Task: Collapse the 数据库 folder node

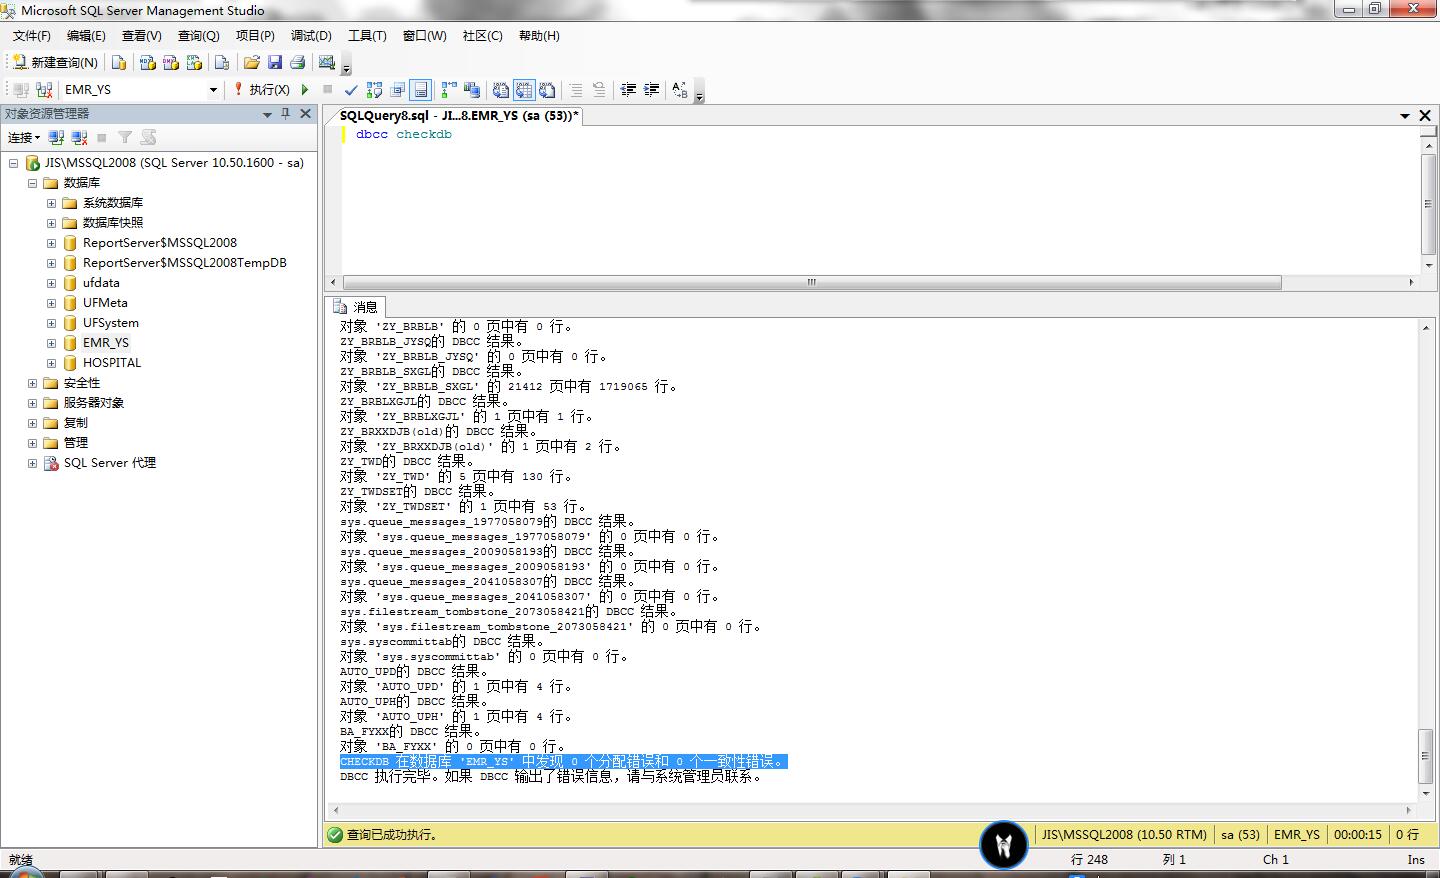Action: click(x=32, y=183)
